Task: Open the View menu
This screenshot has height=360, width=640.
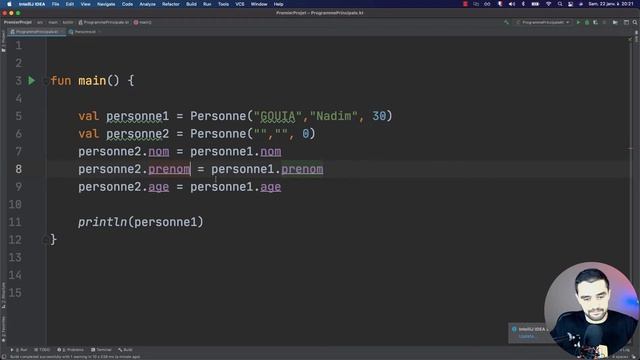Action: [85, 4]
